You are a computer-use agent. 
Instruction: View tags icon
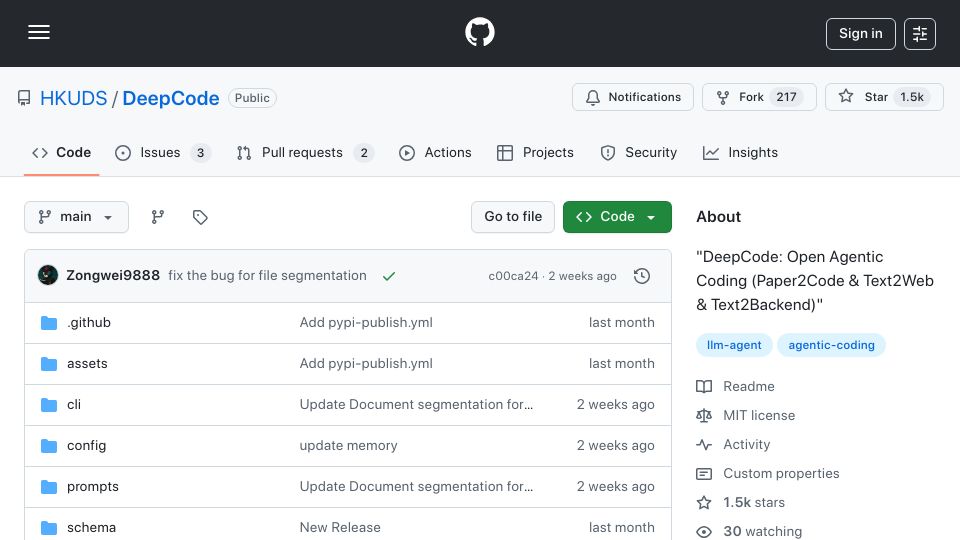pos(200,217)
